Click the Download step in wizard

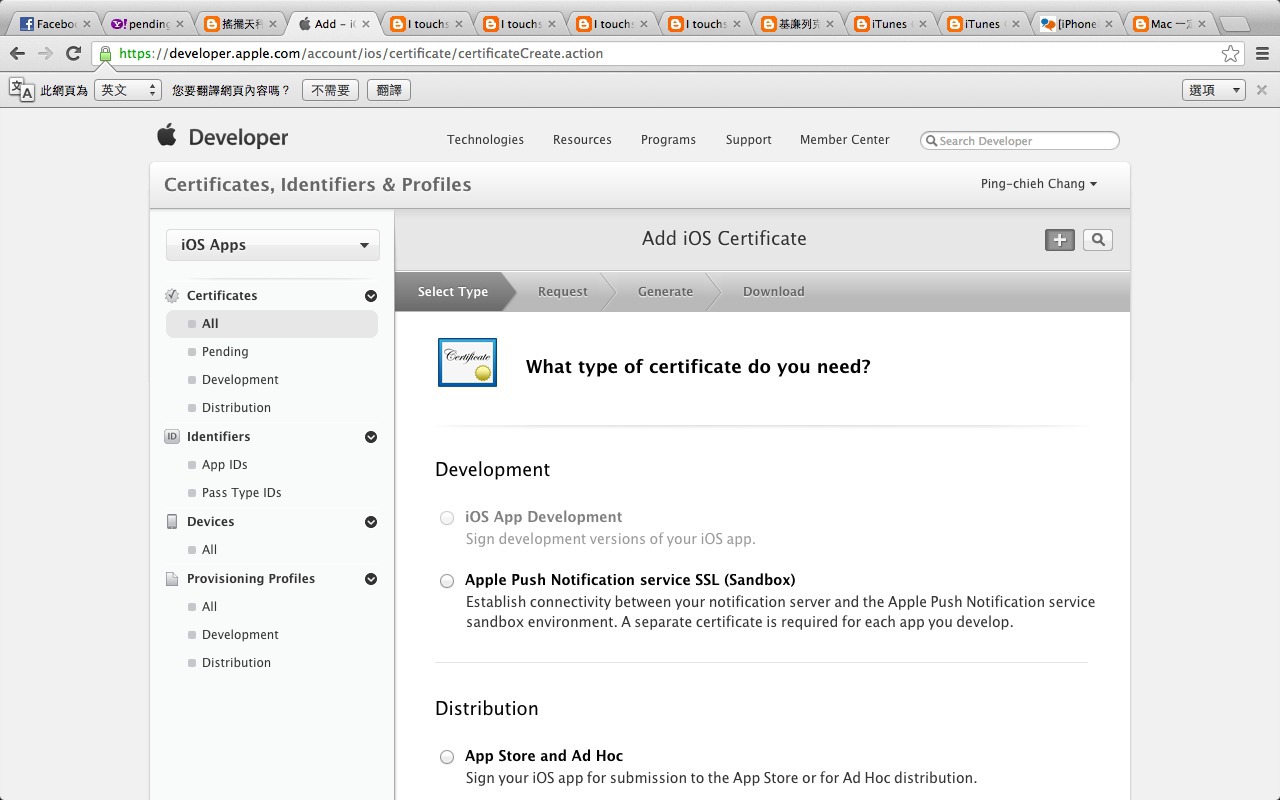pyautogui.click(x=773, y=292)
